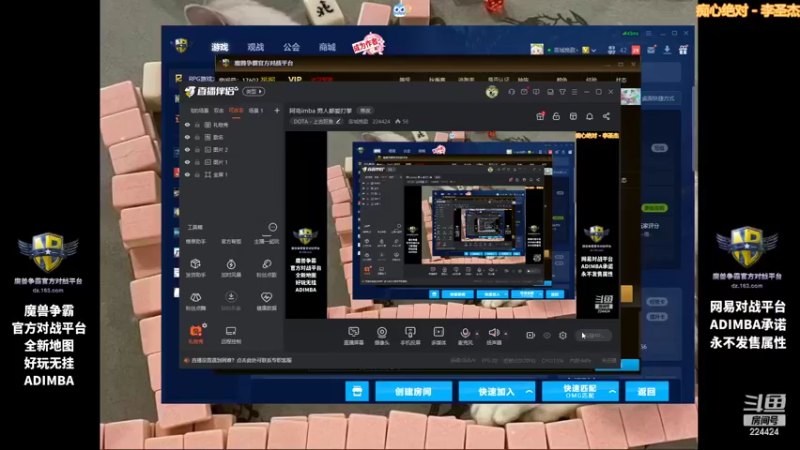Expand the arrow beside 快速匹配
The width and height of the screenshot is (800, 450).
point(612,391)
